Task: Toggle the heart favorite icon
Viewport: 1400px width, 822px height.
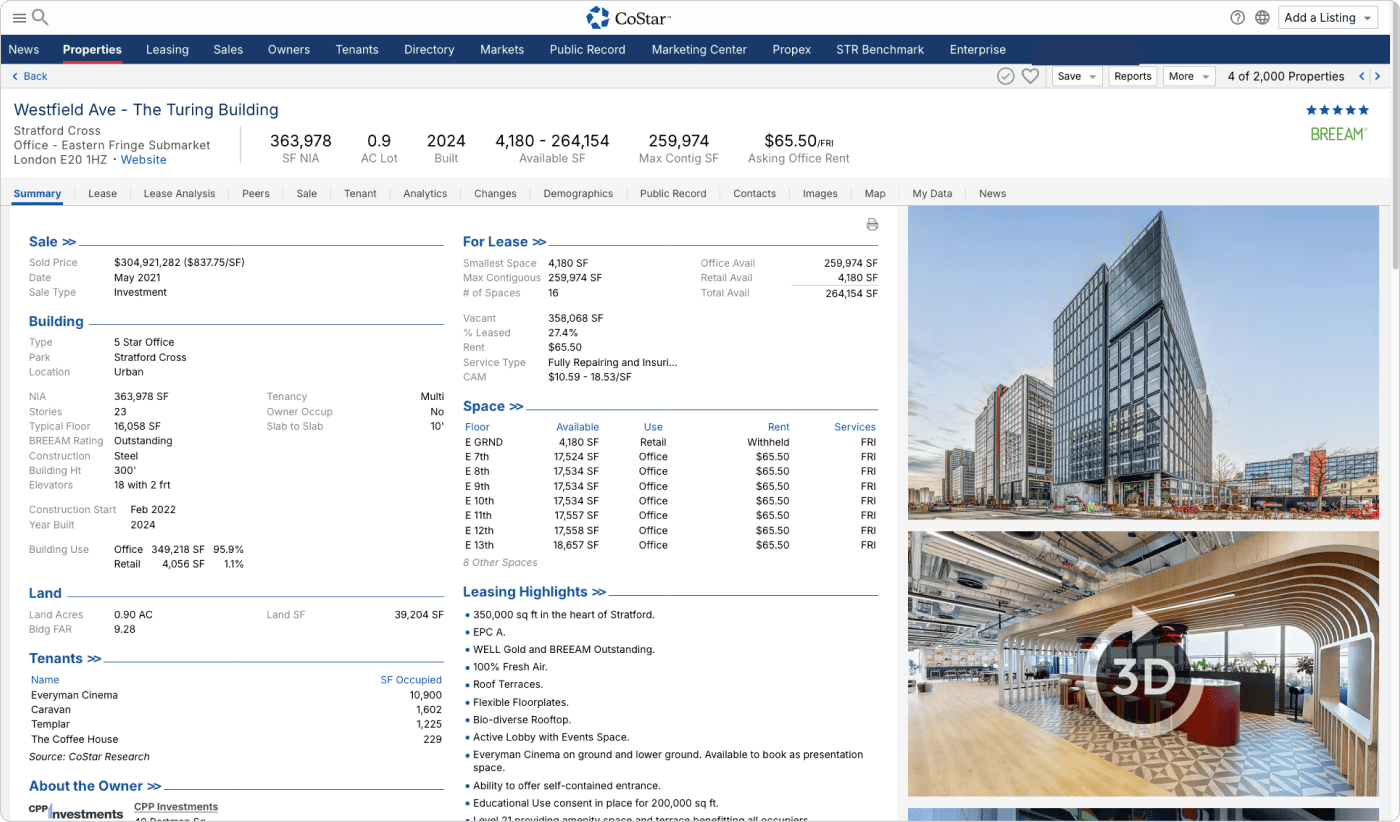Action: pos(1030,76)
